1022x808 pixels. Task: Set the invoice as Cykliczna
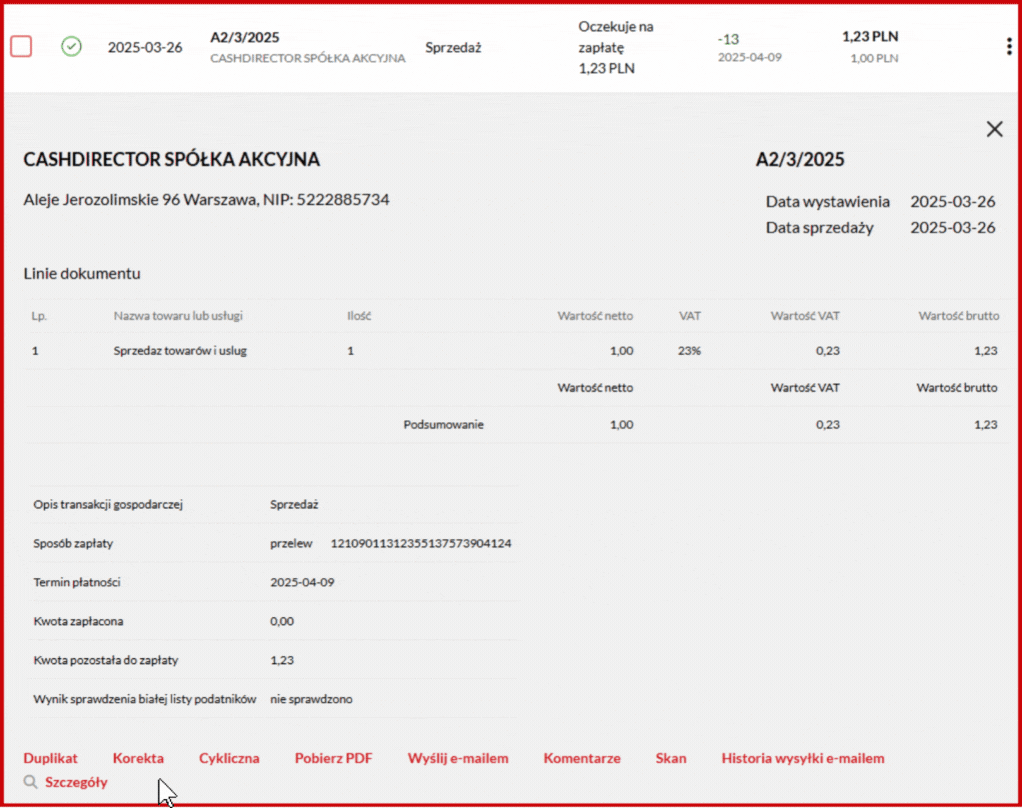229,758
